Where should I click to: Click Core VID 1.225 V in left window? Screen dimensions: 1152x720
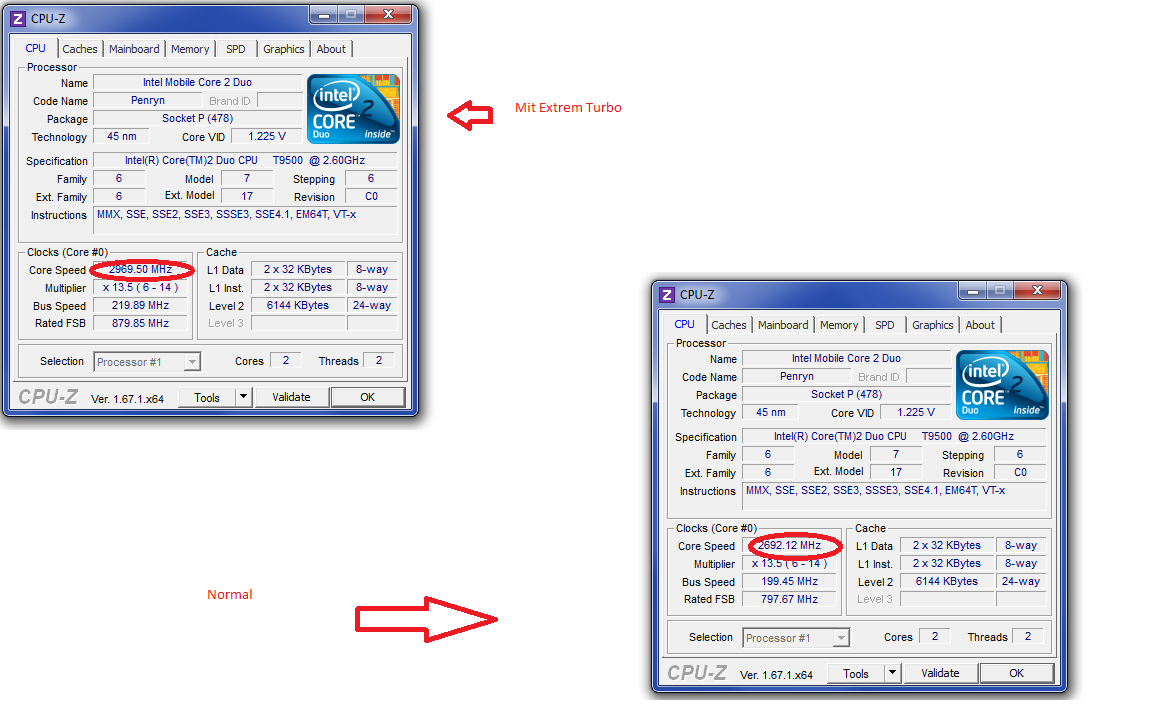click(x=267, y=137)
